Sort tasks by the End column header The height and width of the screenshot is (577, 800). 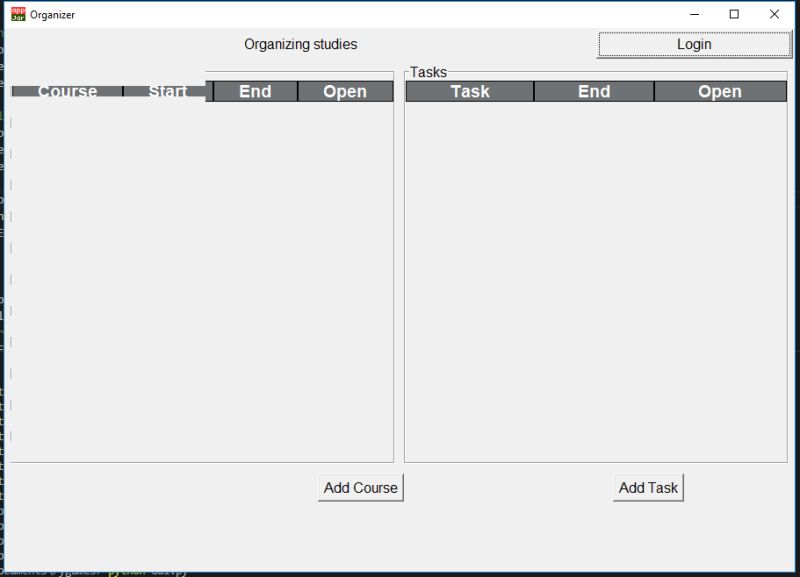pos(592,91)
